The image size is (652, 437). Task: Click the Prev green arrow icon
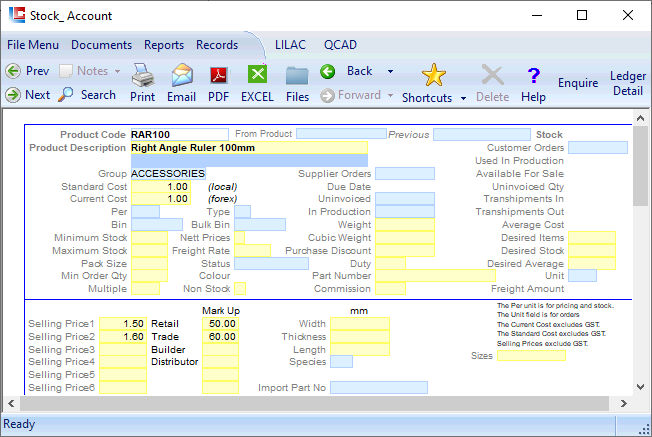(13, 71)
